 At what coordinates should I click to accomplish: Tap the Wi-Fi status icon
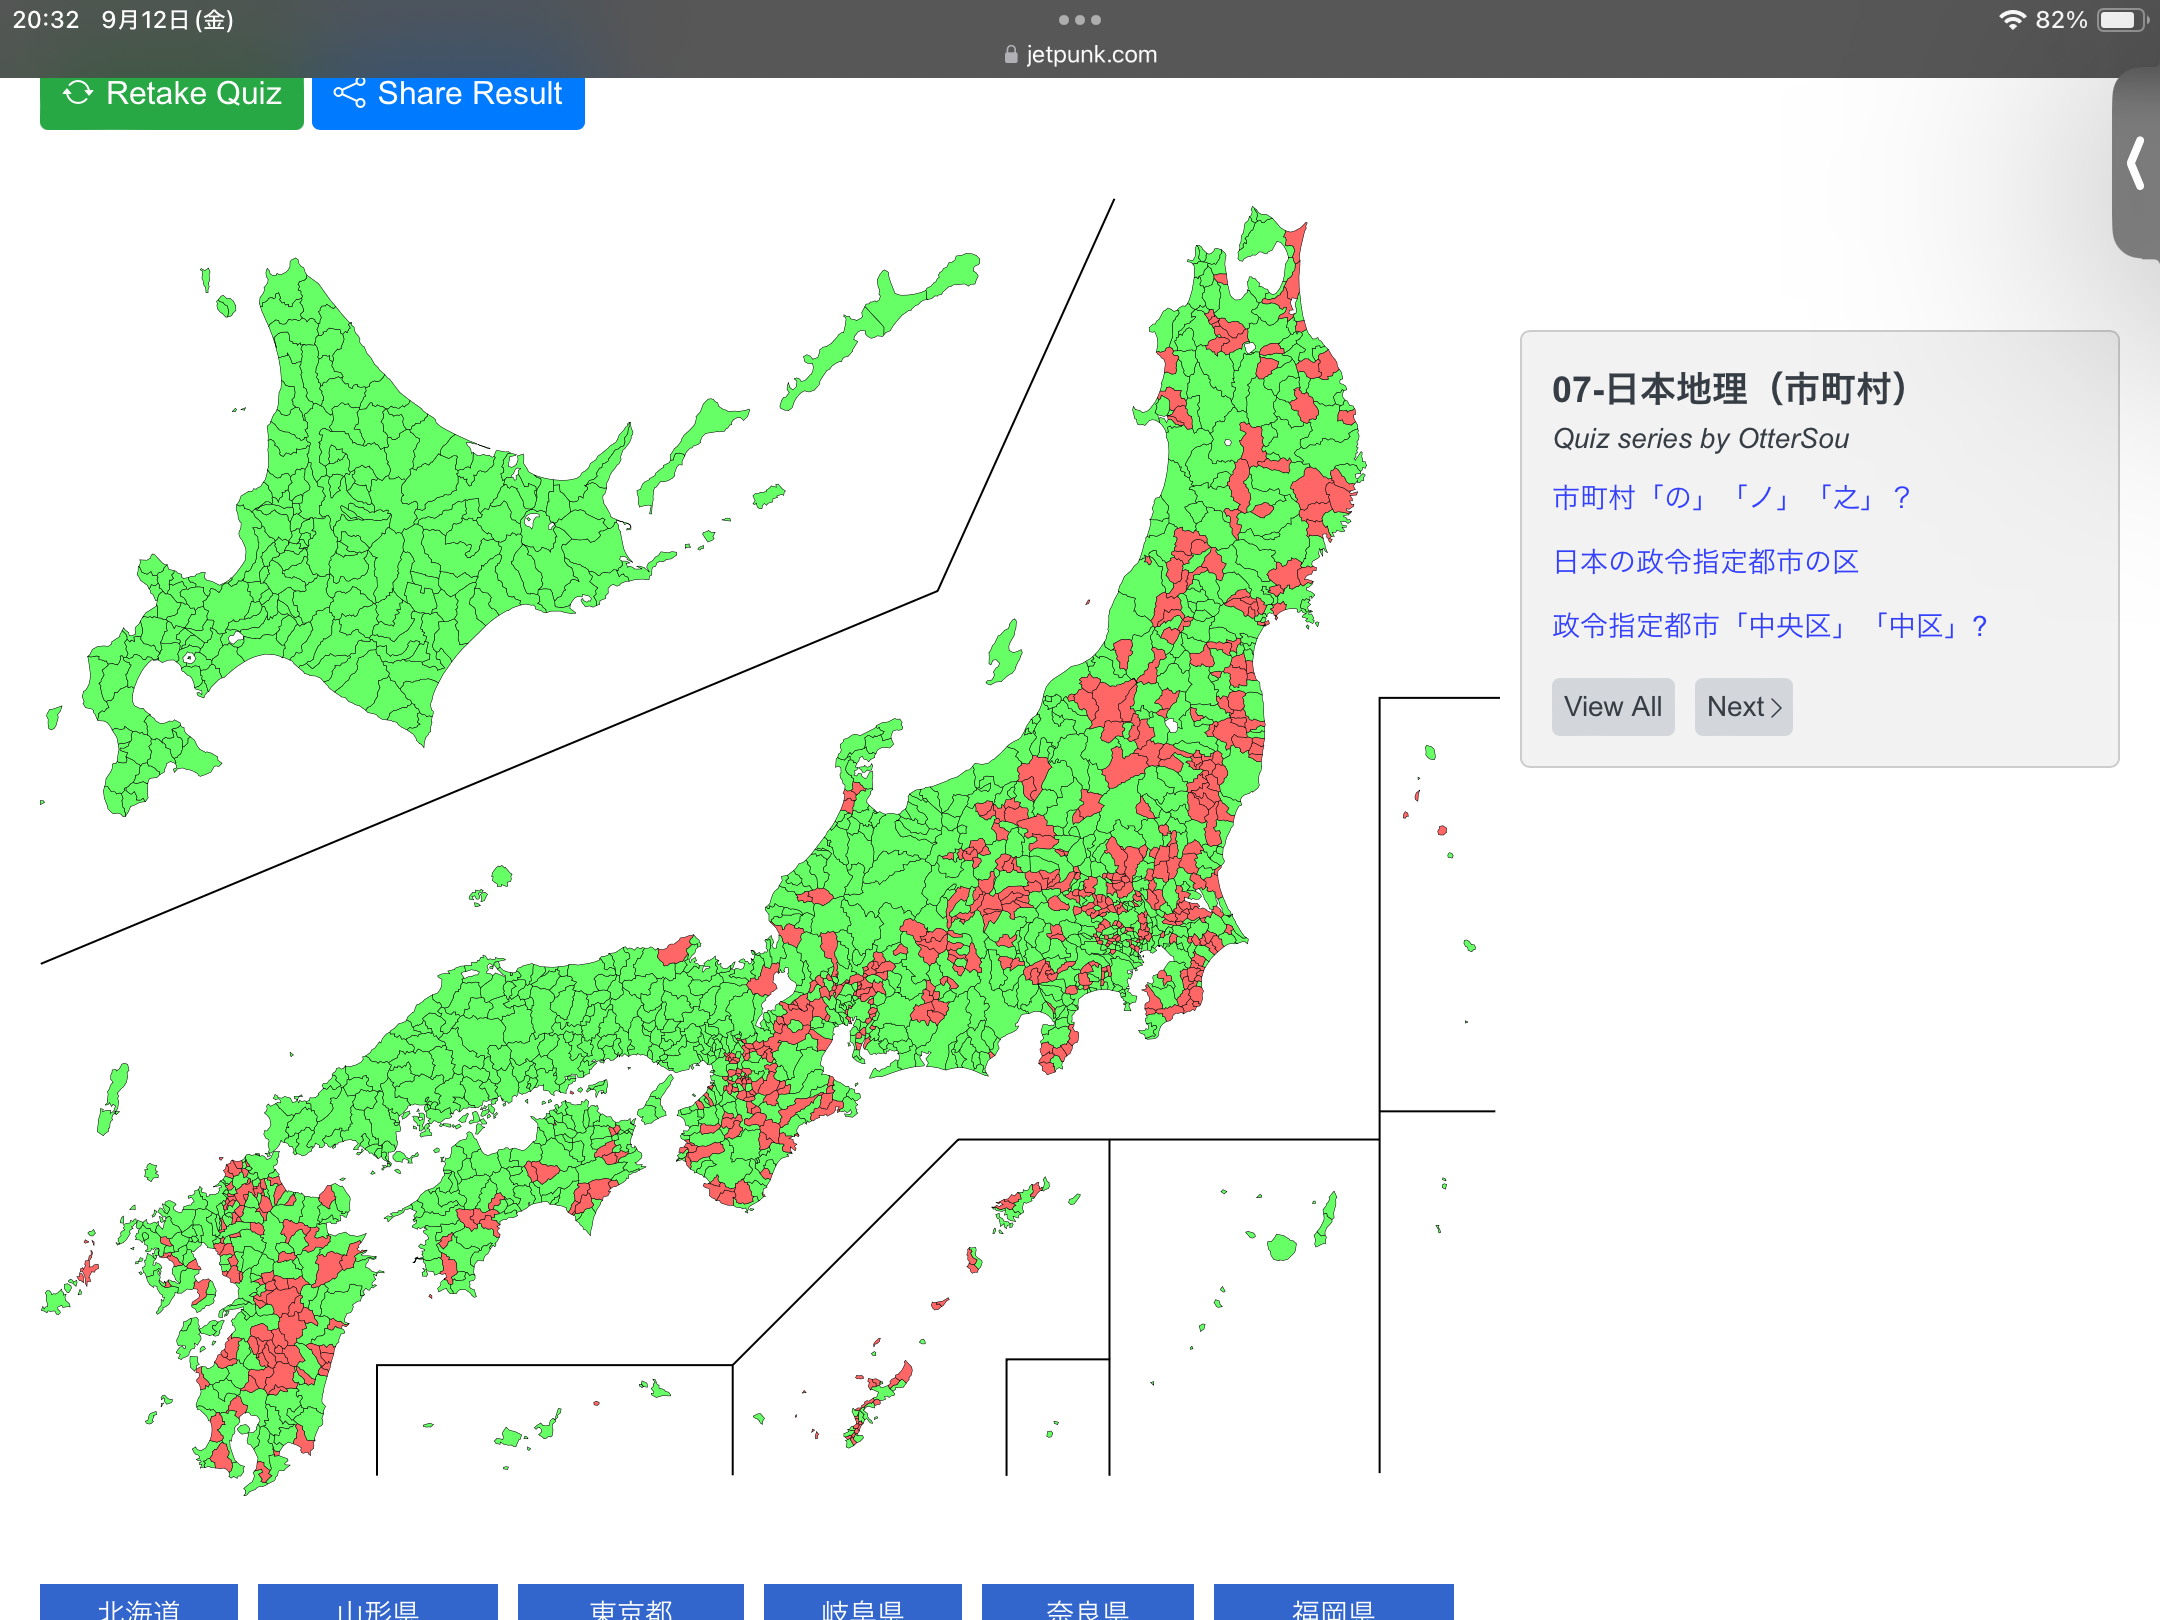click(x=2011, y=20)
